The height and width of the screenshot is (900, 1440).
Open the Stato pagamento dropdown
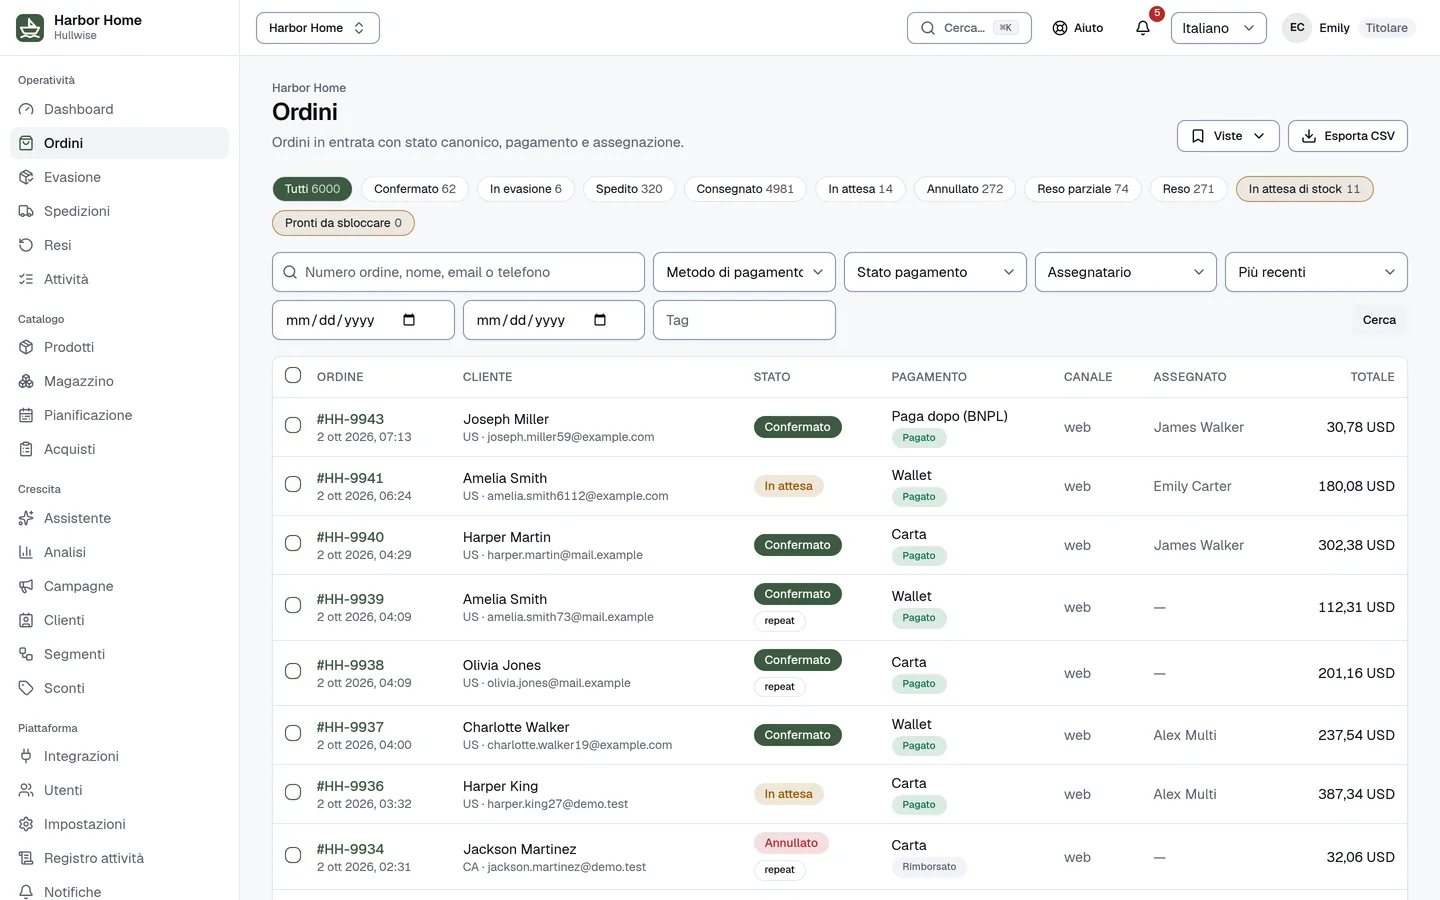pyautogui.click(x=935, y=272)
